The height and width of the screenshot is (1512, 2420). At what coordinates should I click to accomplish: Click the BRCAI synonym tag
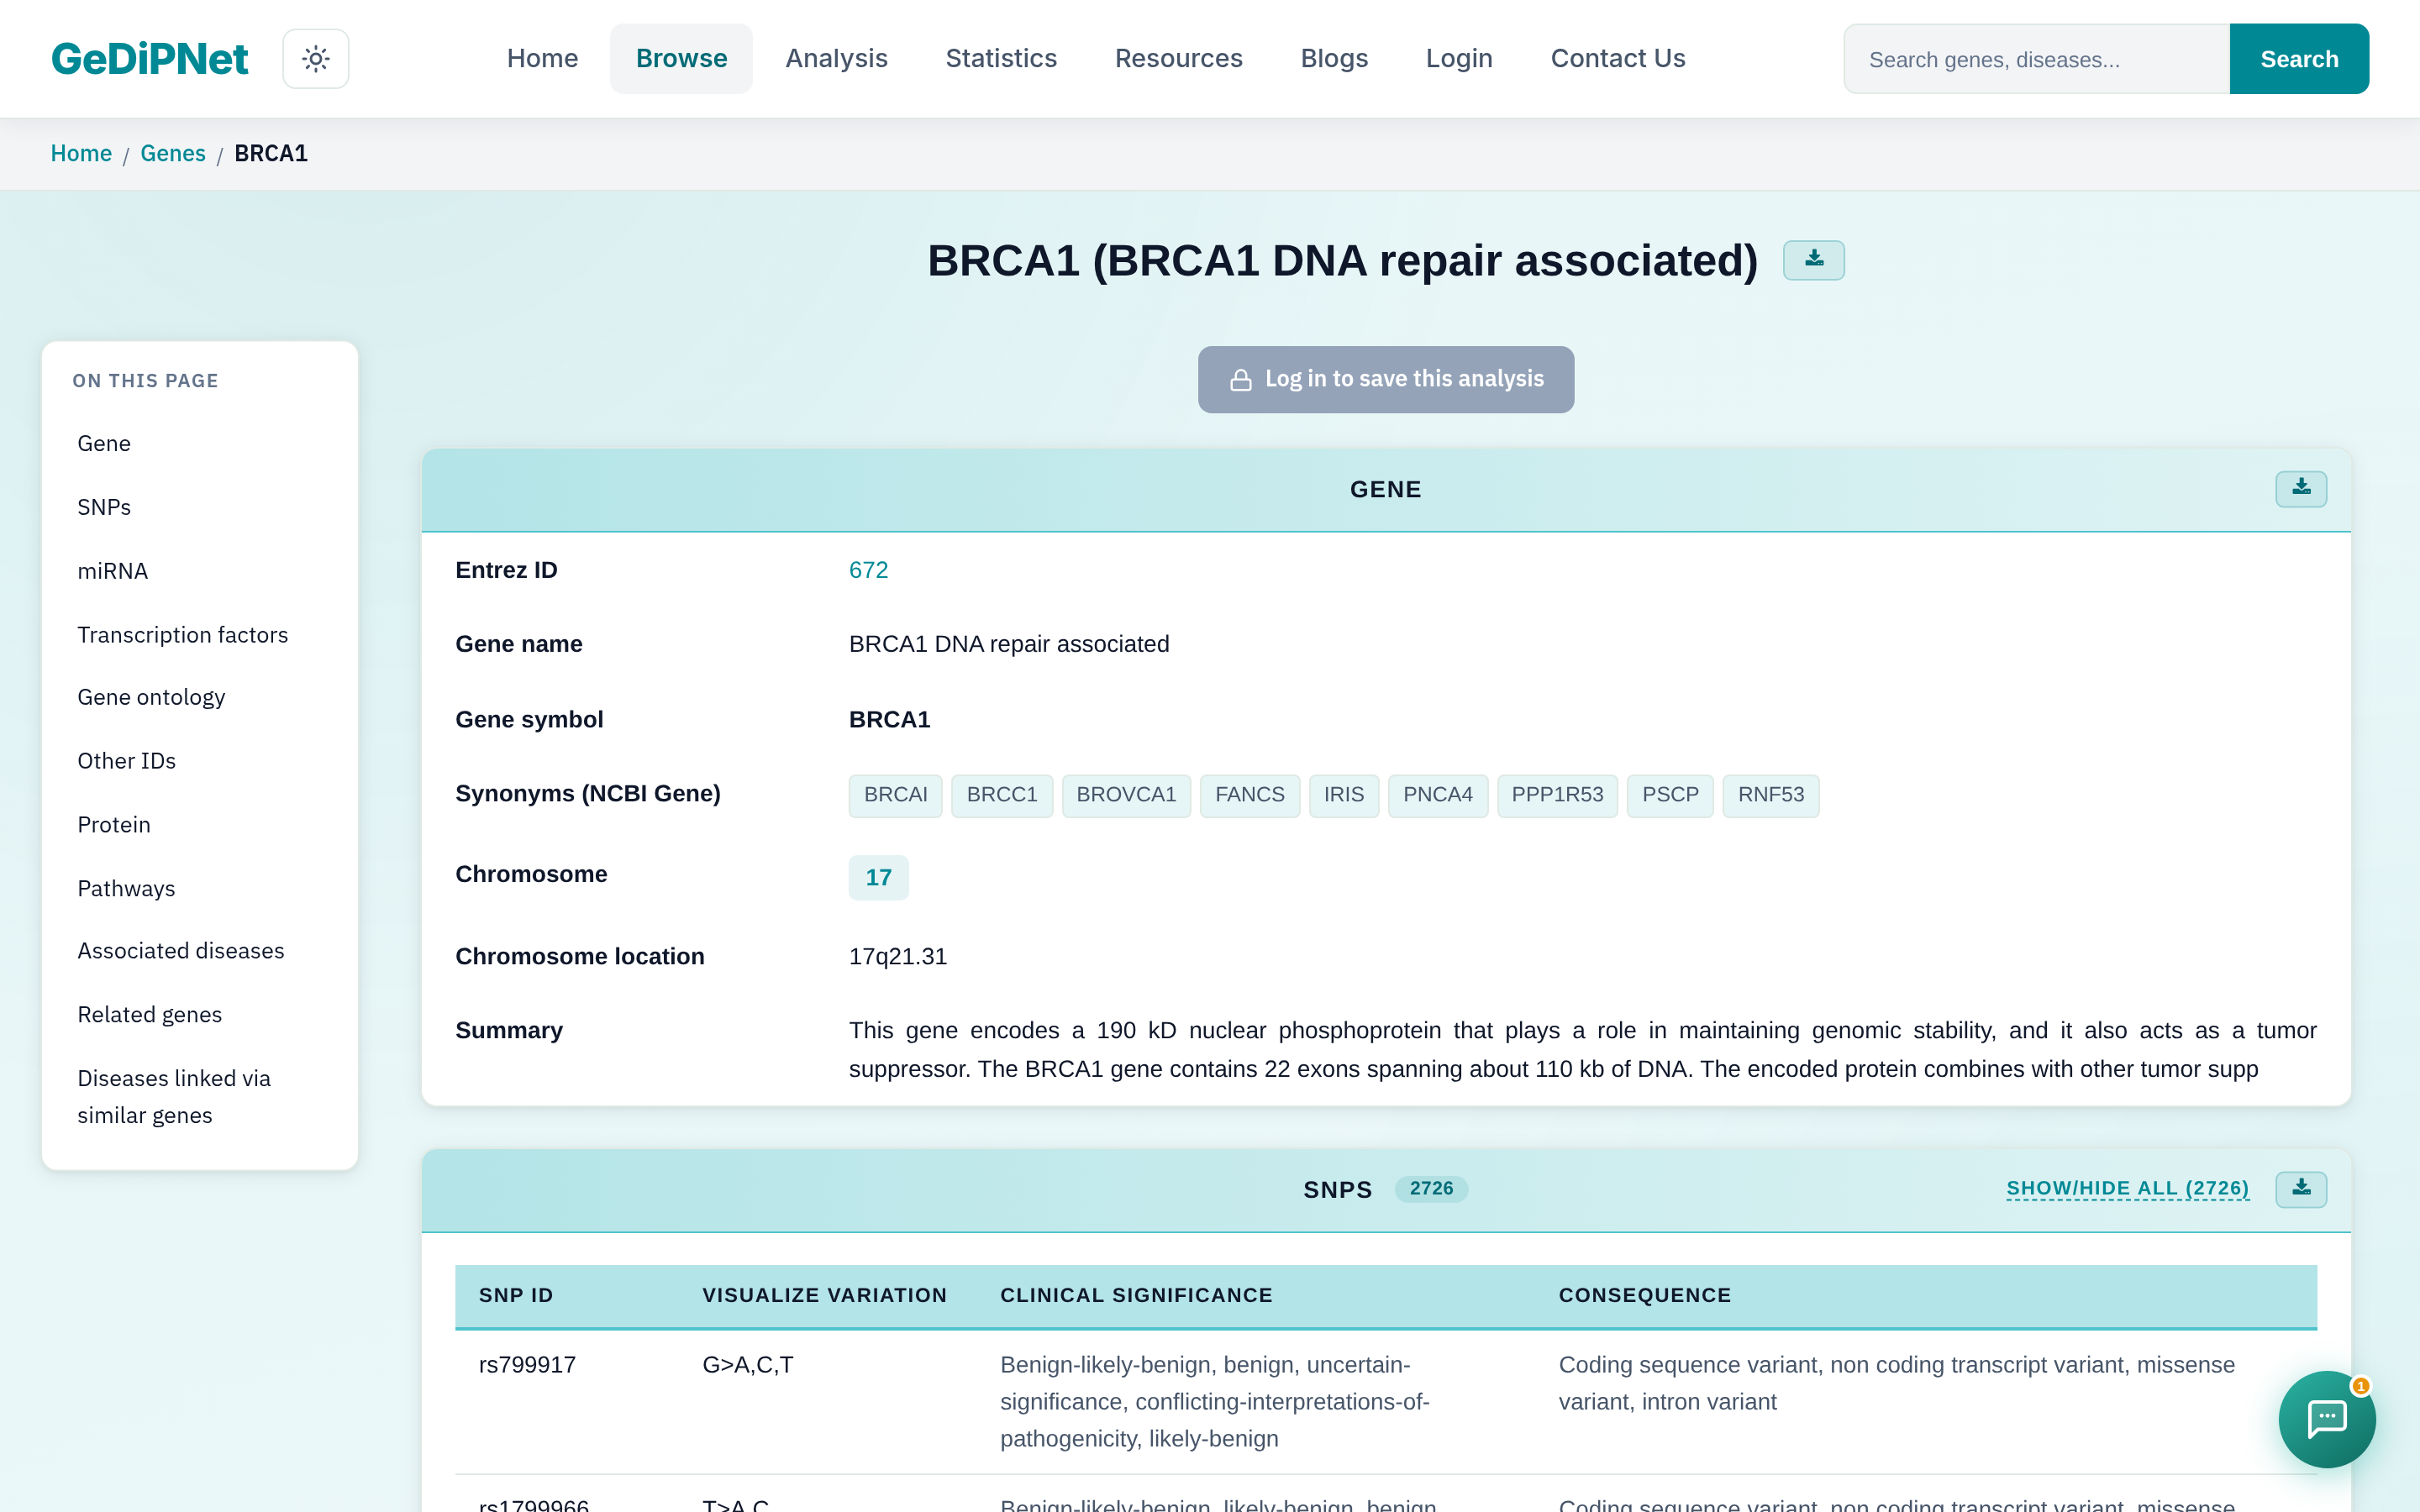[x=895, y=795]
